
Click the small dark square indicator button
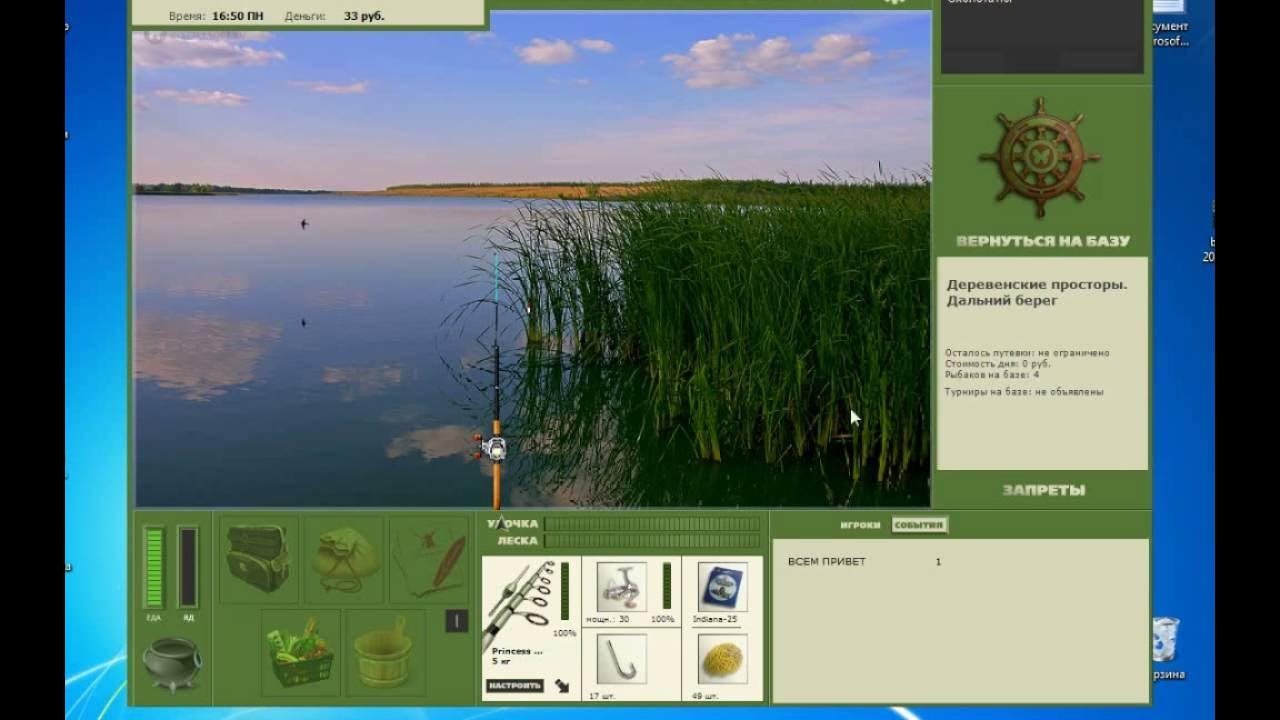[456, 621]
